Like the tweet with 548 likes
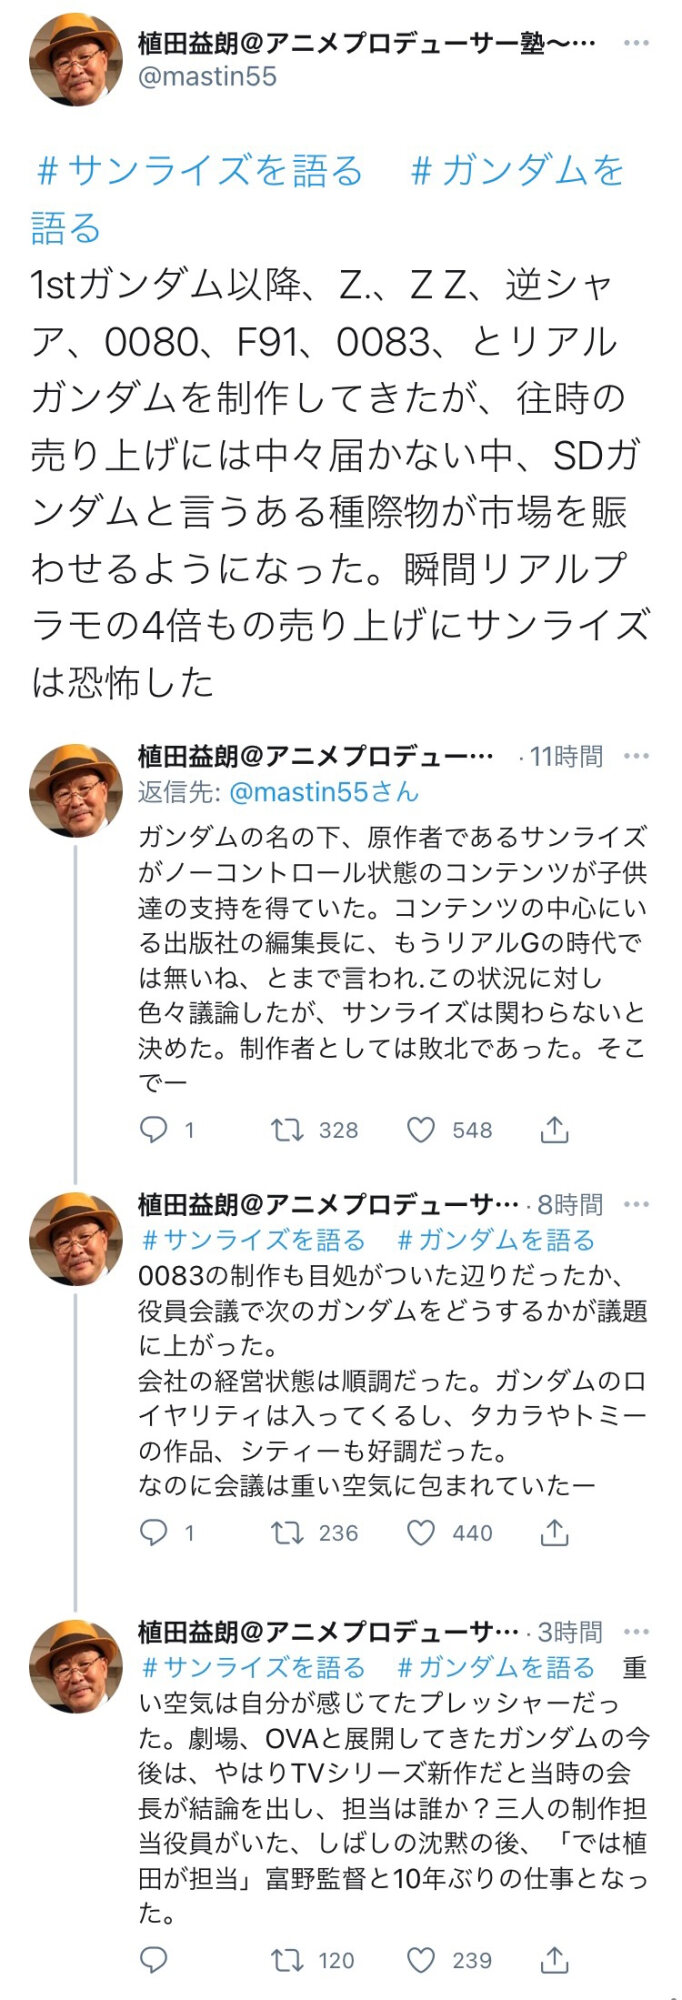 pos(421,1129)
